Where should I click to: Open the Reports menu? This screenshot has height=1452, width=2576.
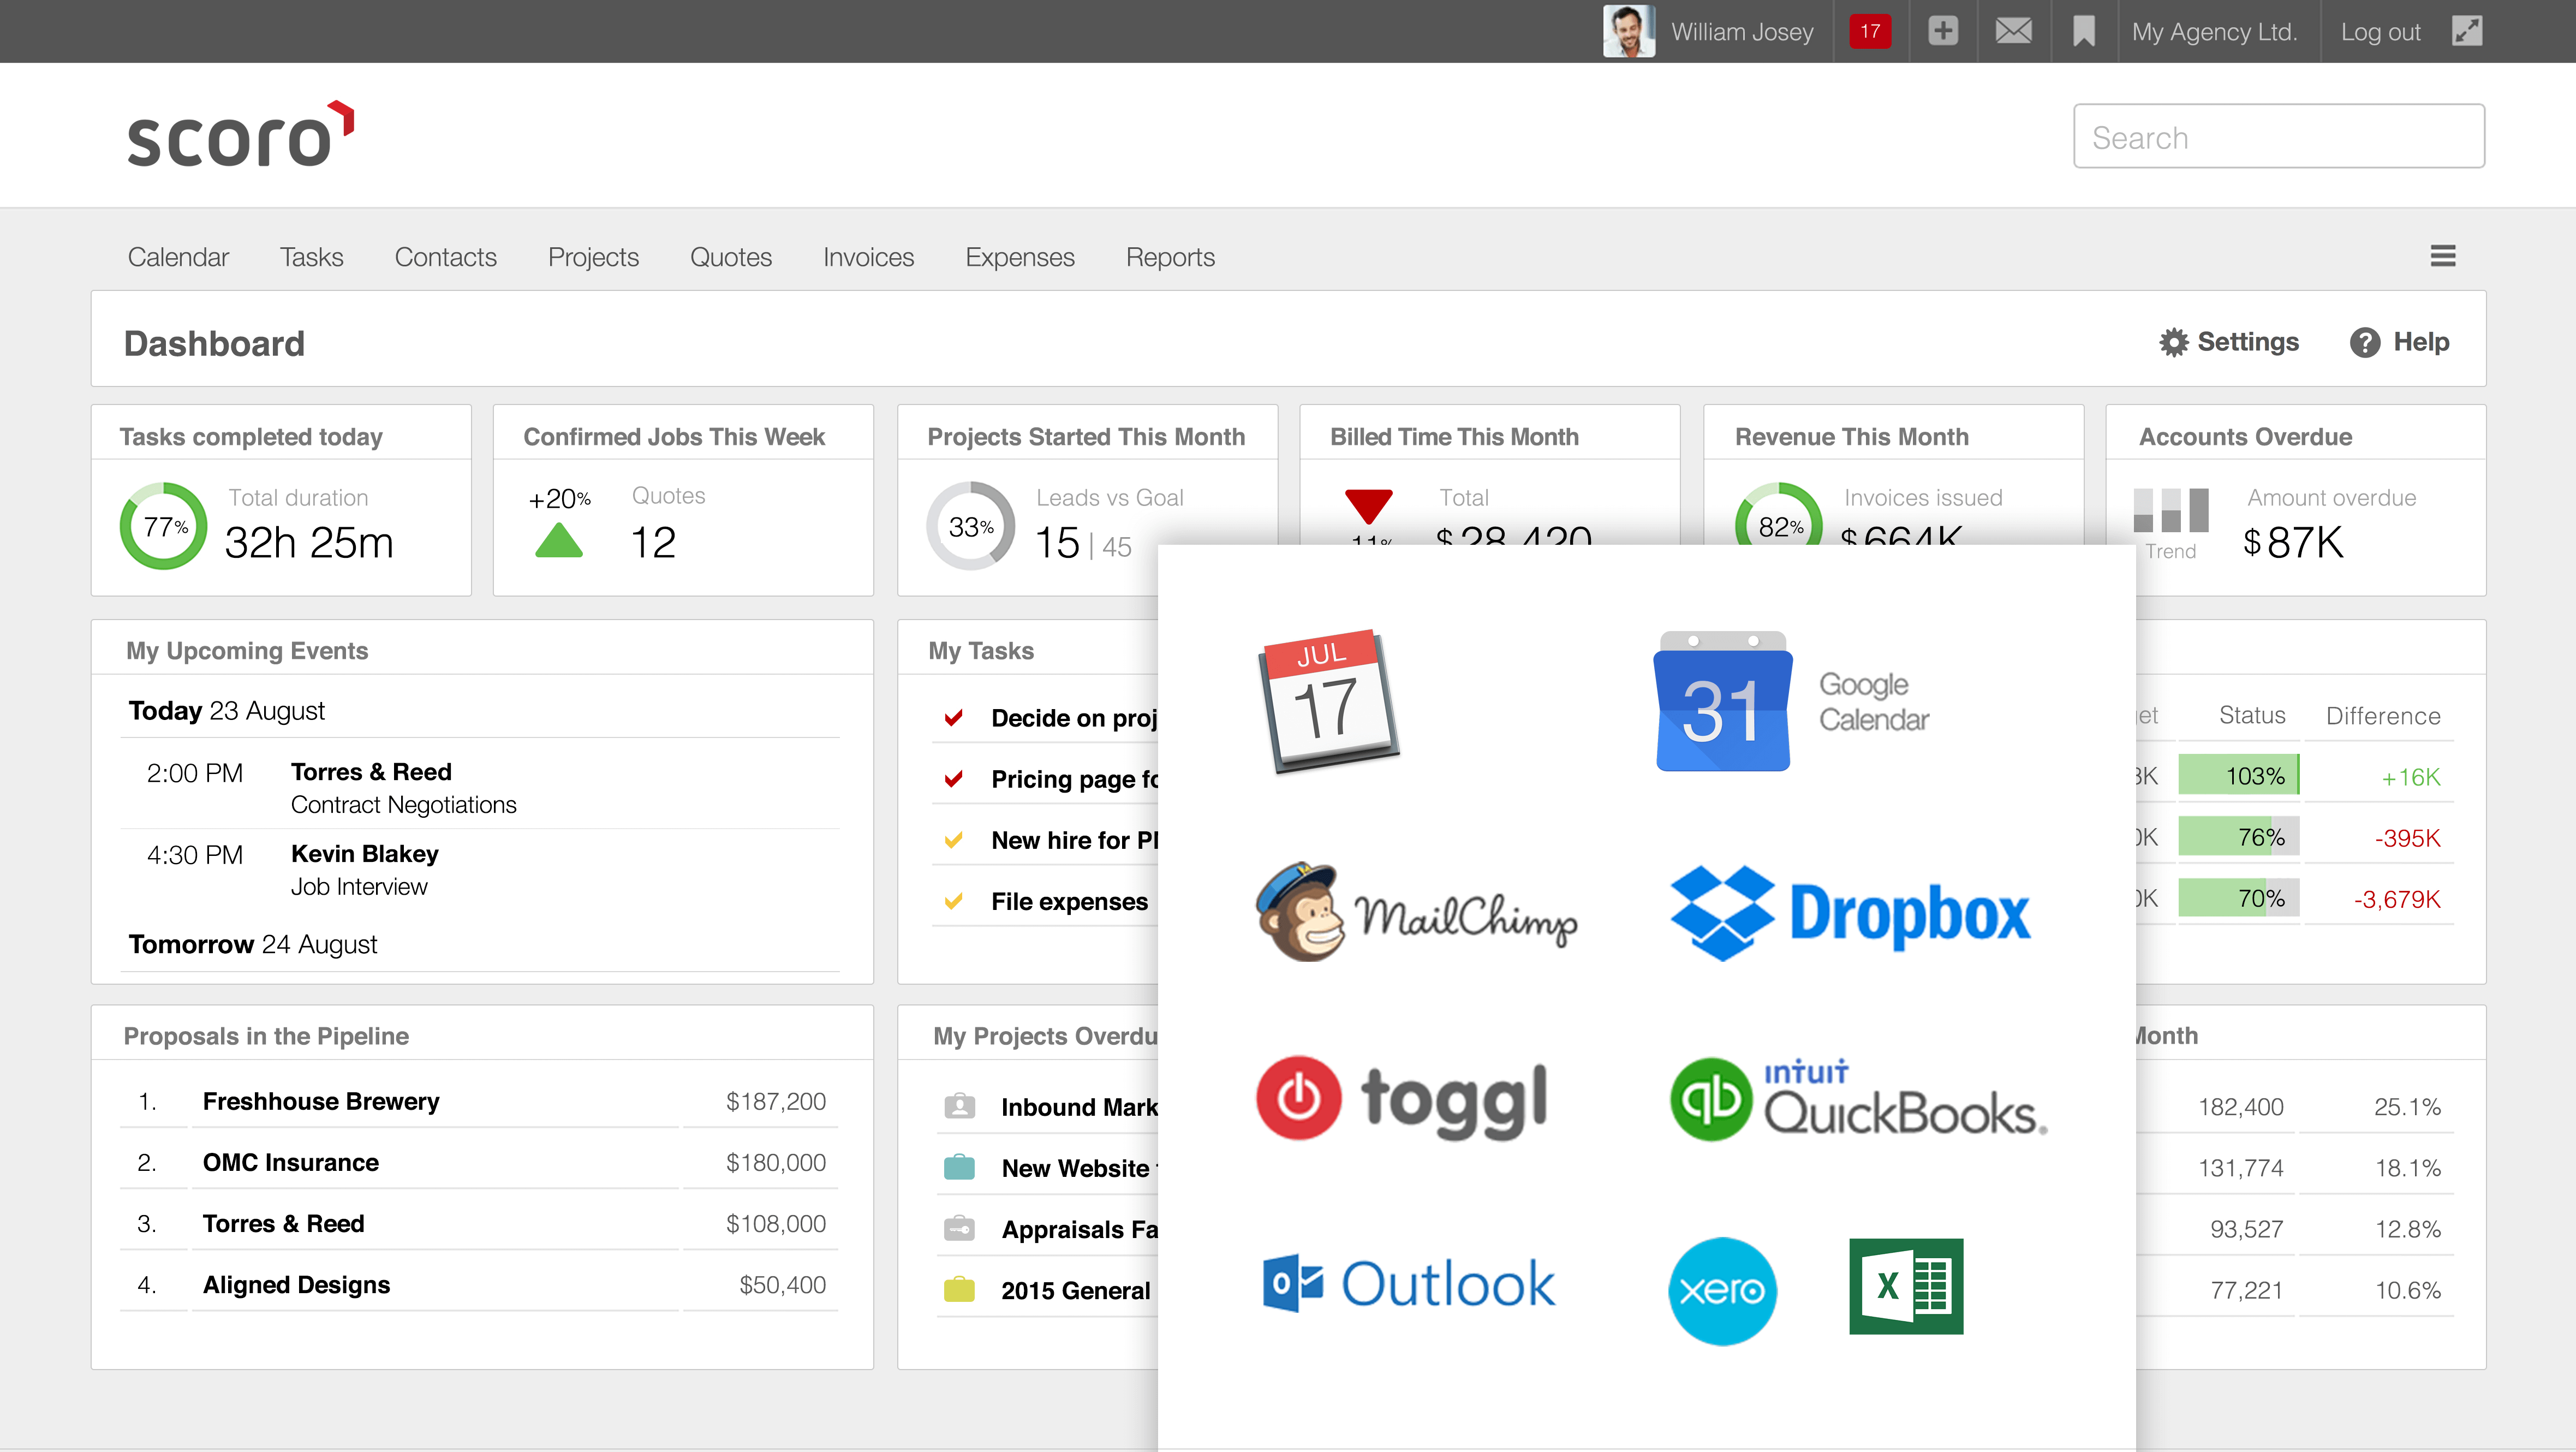(1170, 257)
